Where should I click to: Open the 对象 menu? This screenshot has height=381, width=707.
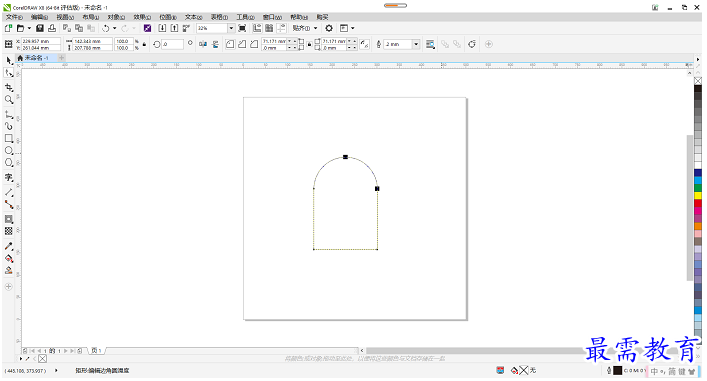[x=116, y=17]
